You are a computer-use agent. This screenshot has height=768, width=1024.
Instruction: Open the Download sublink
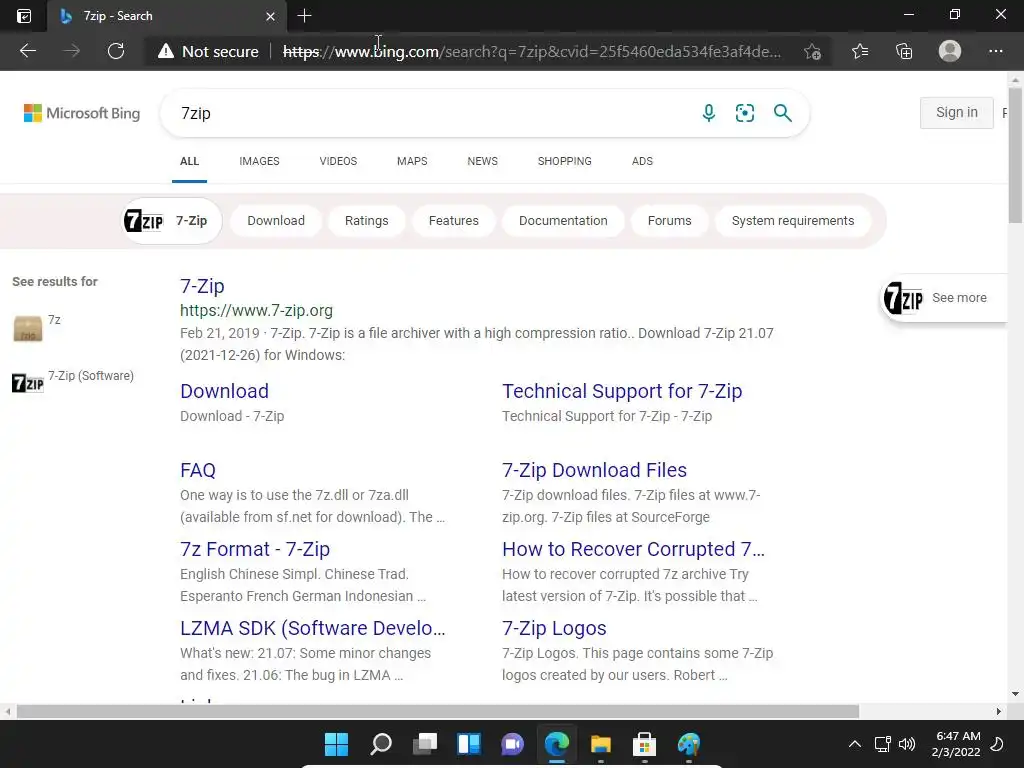[225, 391]
